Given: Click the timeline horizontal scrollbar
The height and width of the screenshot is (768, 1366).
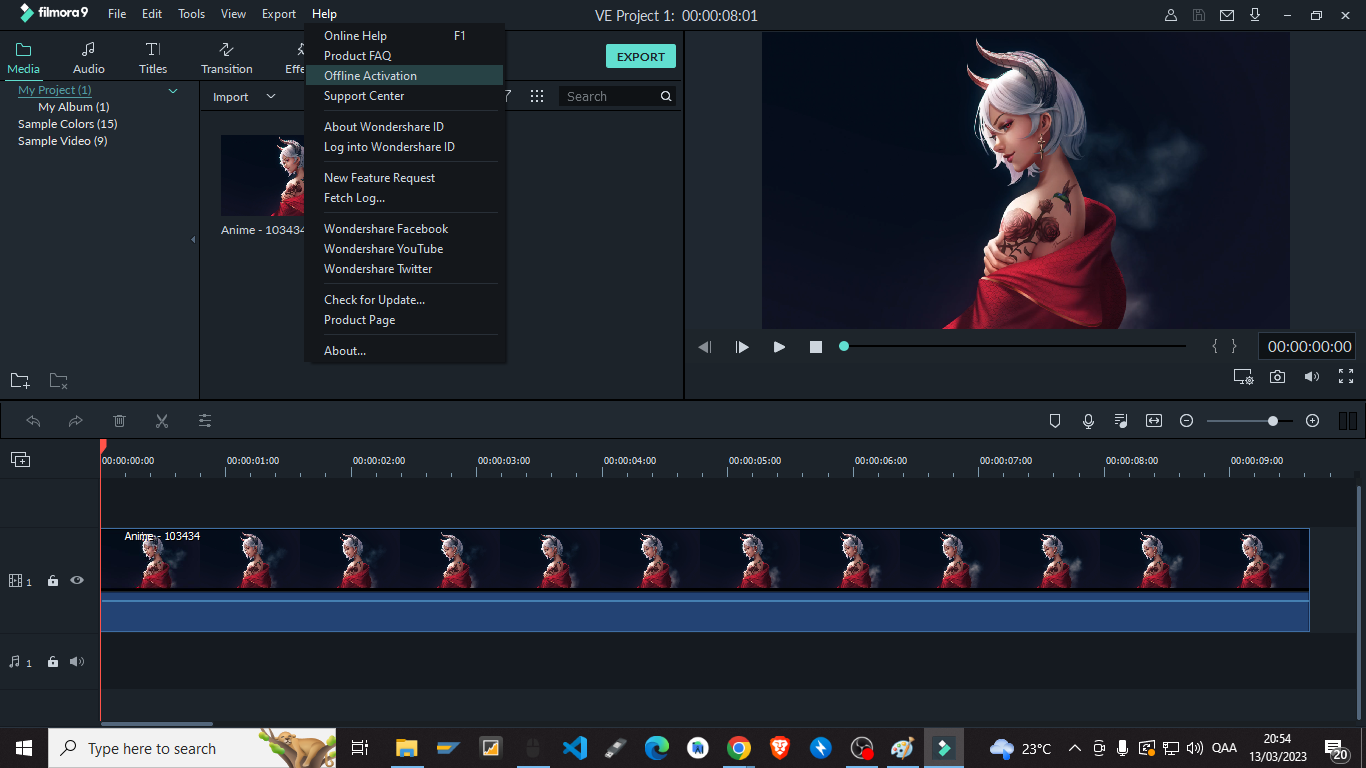Looking at the screenshot, I should tap(157, 723).
